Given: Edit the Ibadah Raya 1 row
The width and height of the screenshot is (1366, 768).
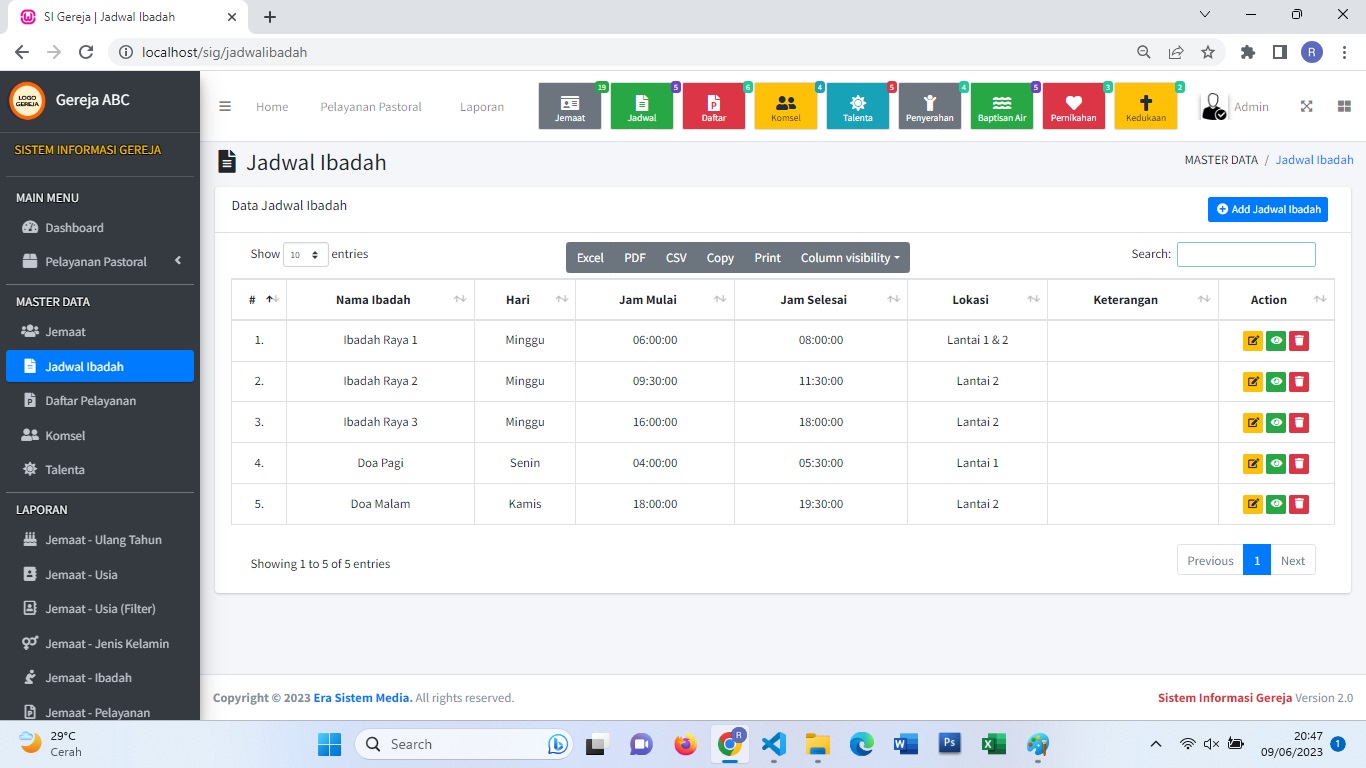Looking at the screenshot, I should tap(1252, 341).
